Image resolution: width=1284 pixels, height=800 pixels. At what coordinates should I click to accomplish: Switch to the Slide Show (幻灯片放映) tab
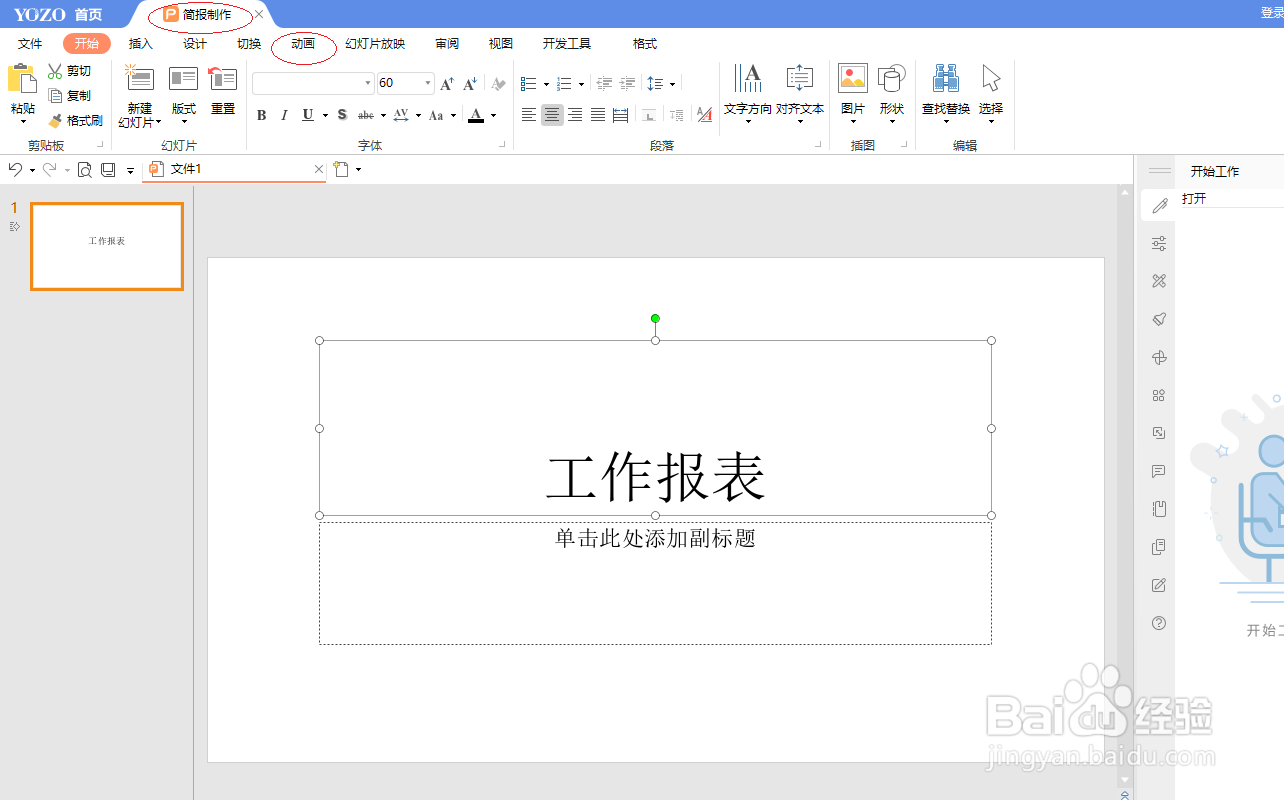[375, 44]
